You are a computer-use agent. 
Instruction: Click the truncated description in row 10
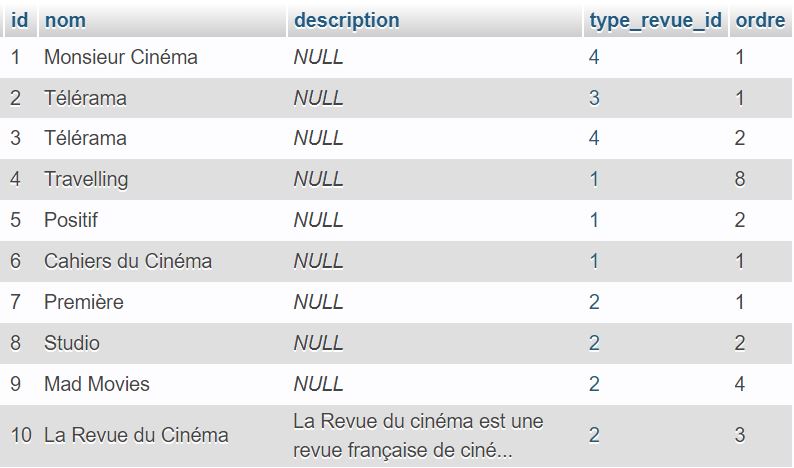click(418, 436)
